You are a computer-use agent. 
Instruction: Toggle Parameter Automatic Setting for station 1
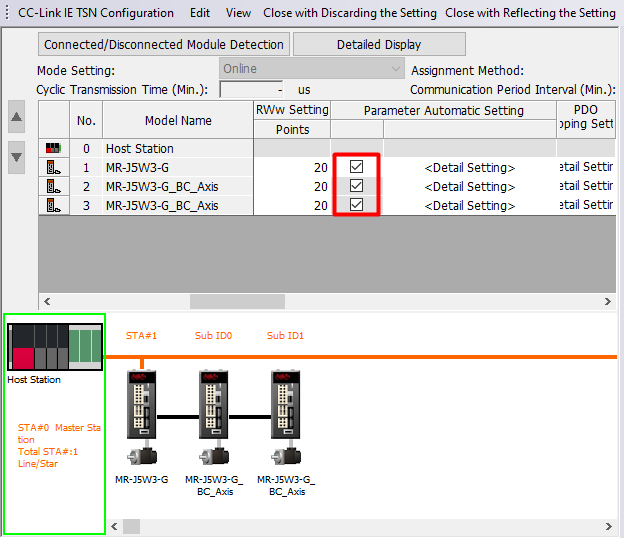pos(356,167)
